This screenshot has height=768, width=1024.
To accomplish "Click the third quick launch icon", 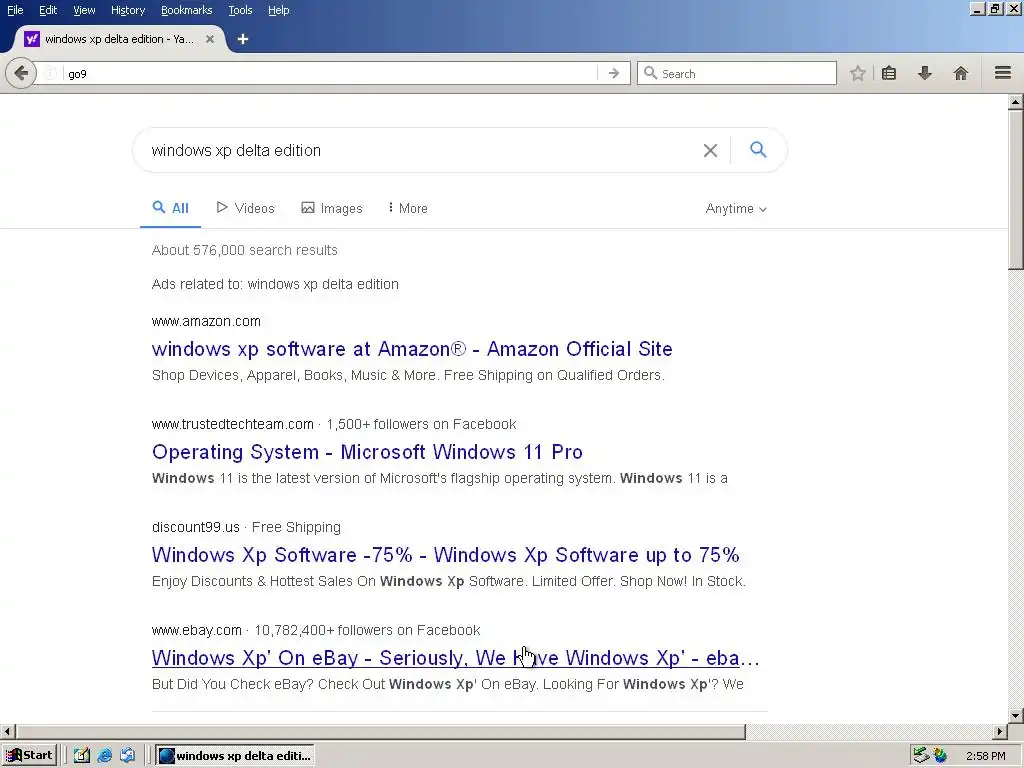I will [127, 756].
